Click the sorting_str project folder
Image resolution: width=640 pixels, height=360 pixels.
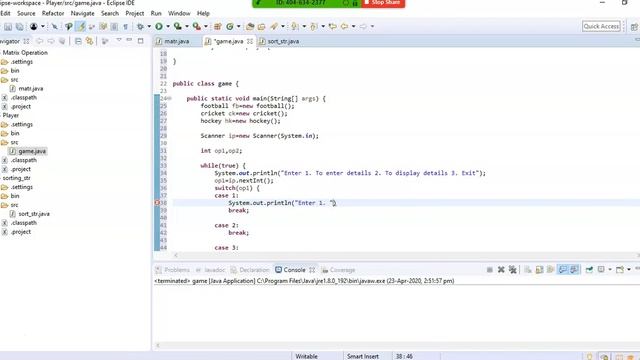coord(16,178)
